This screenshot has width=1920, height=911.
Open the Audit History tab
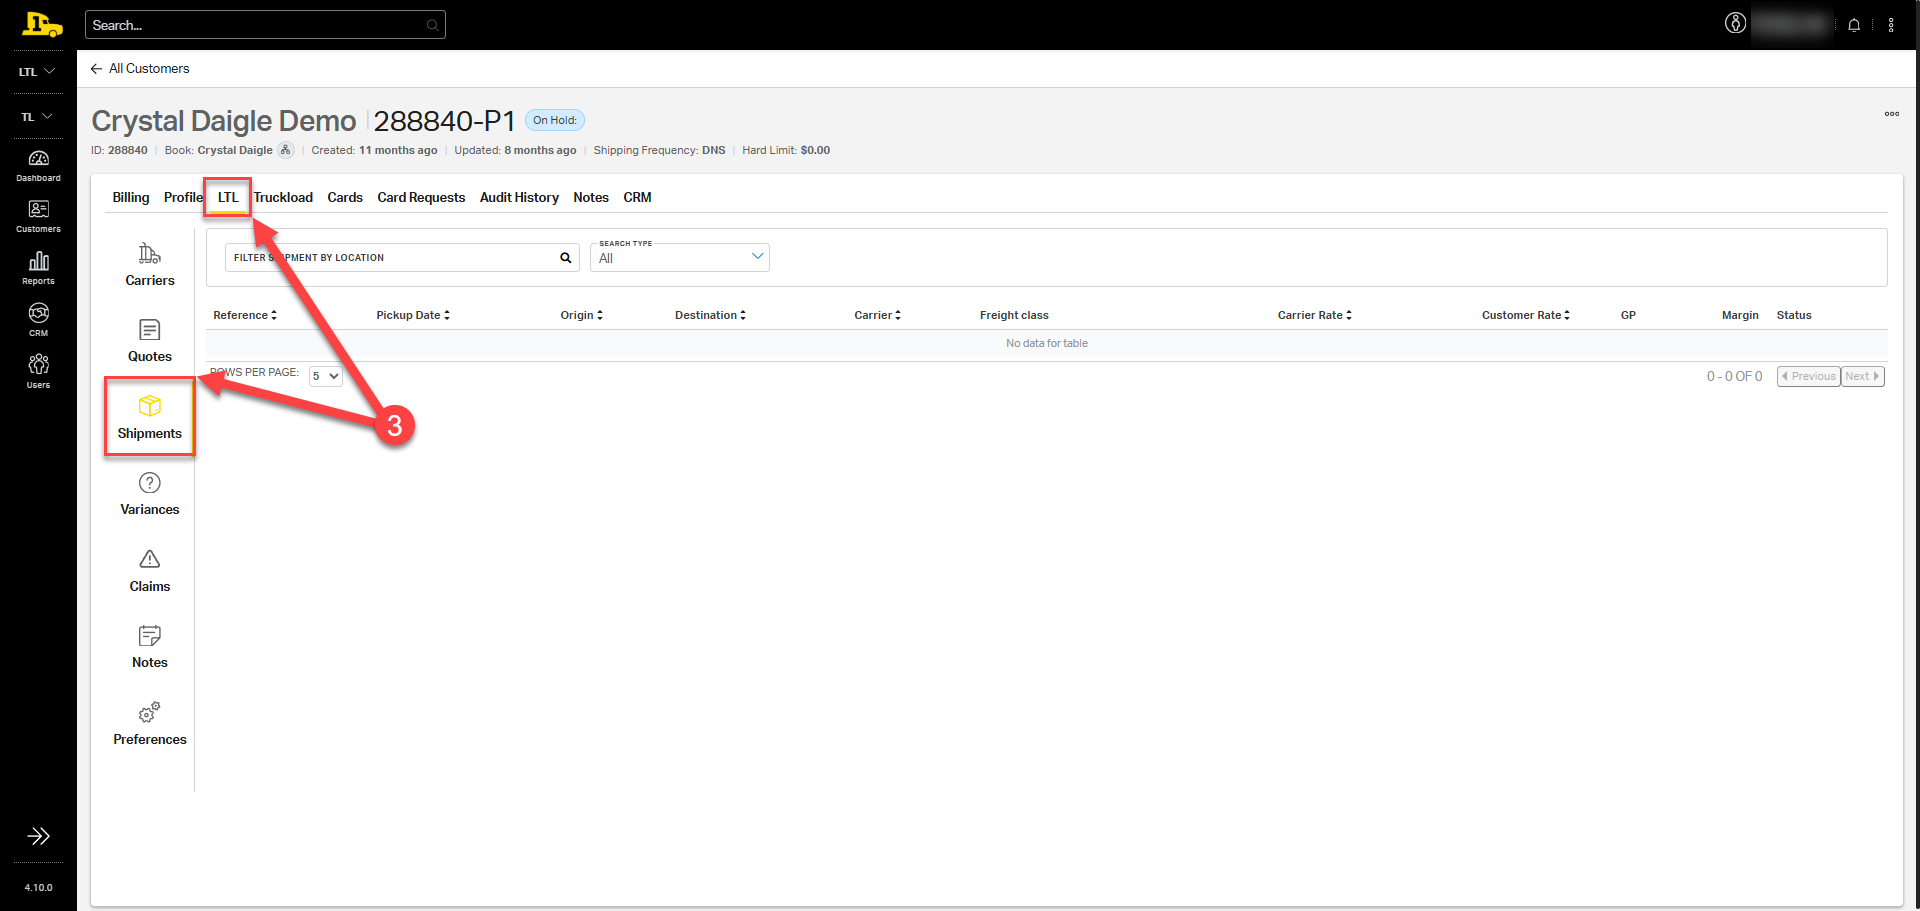(519, 197)
